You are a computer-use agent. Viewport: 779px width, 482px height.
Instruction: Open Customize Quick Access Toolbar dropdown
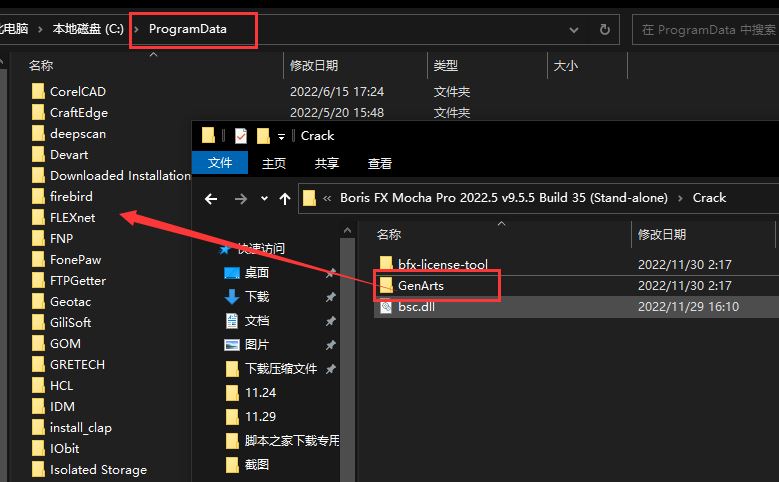tap(281, 137)
